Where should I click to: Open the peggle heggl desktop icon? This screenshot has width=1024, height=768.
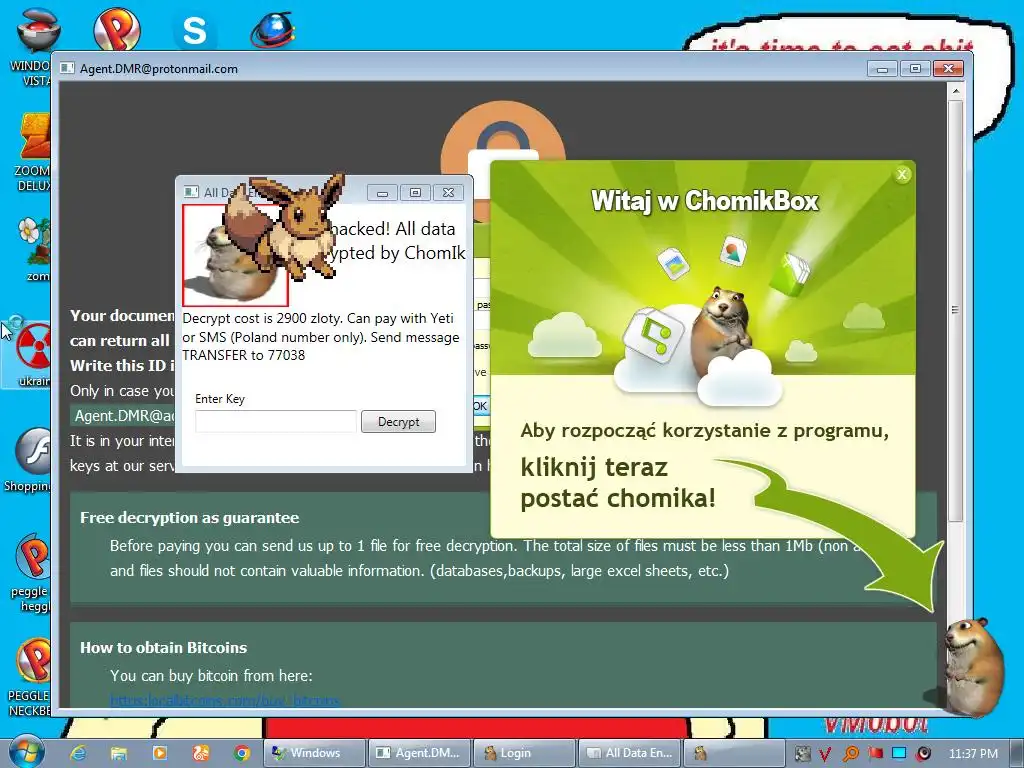pyautogui.click(x=31, y=572)
